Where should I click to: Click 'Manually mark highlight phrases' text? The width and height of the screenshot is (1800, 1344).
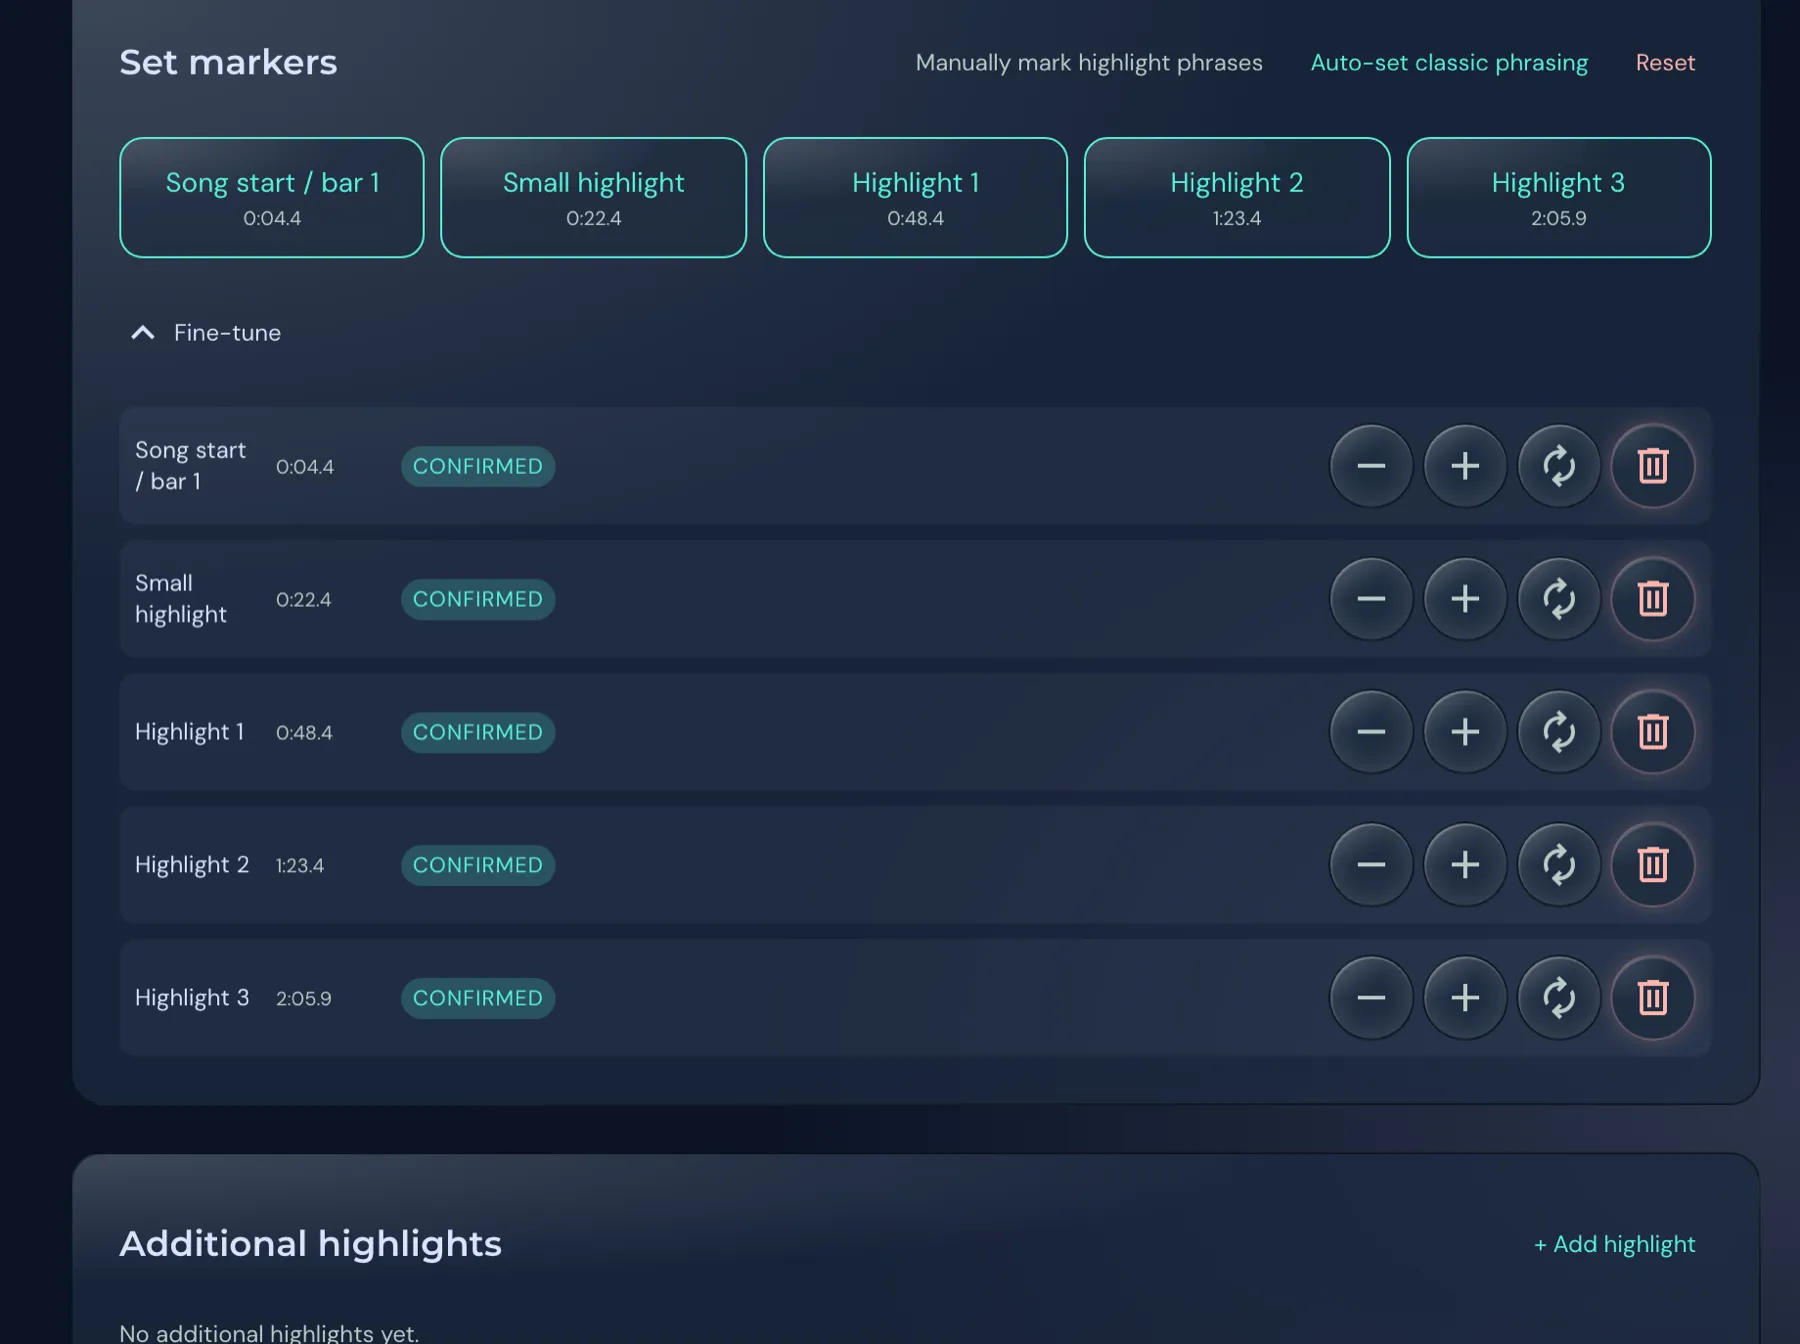pyautogui.click(x=1089, y=63)
